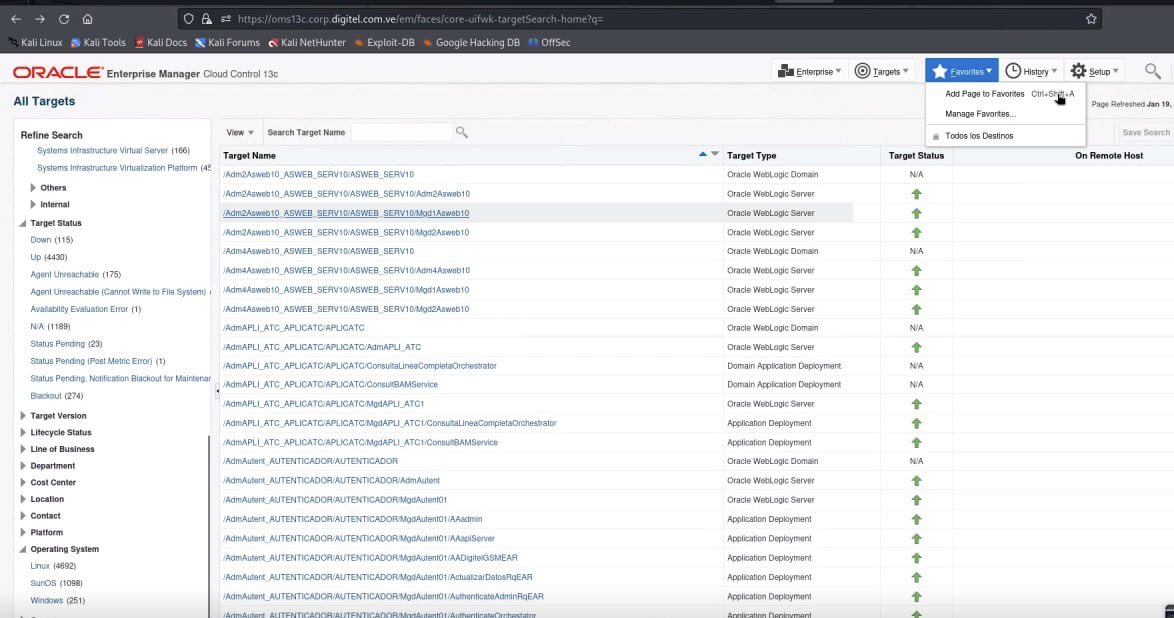Open the Setup gear menu
Image resolution: width=1174 pixels, height=618 pixels.
coord(1095,71)
